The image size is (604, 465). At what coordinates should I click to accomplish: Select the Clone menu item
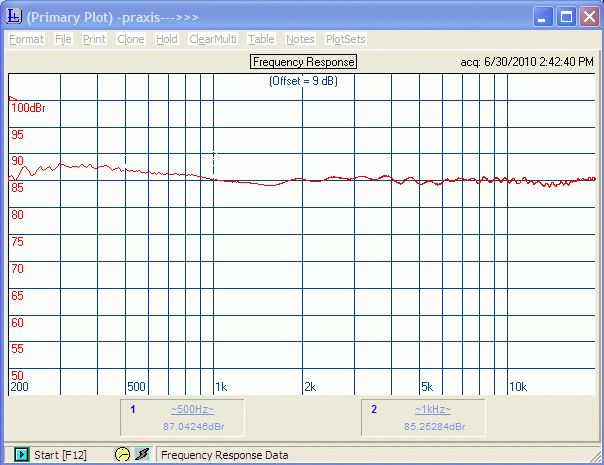click(x=131, y=39)
